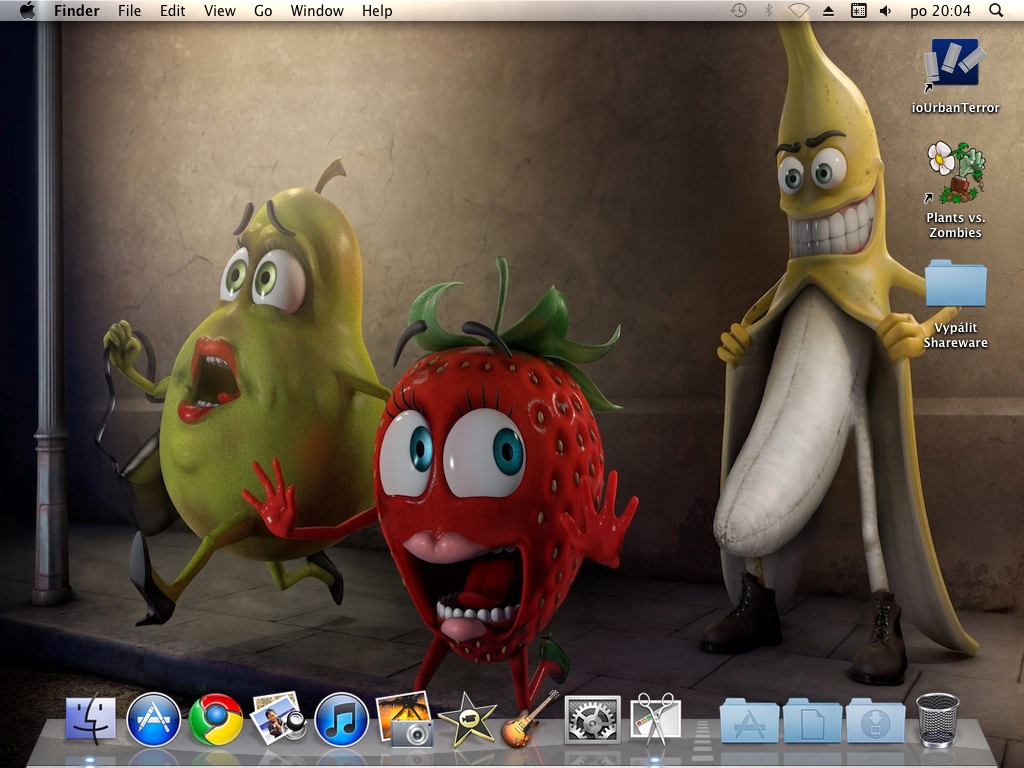Open the input source menu bar icon

pos(859,10)
